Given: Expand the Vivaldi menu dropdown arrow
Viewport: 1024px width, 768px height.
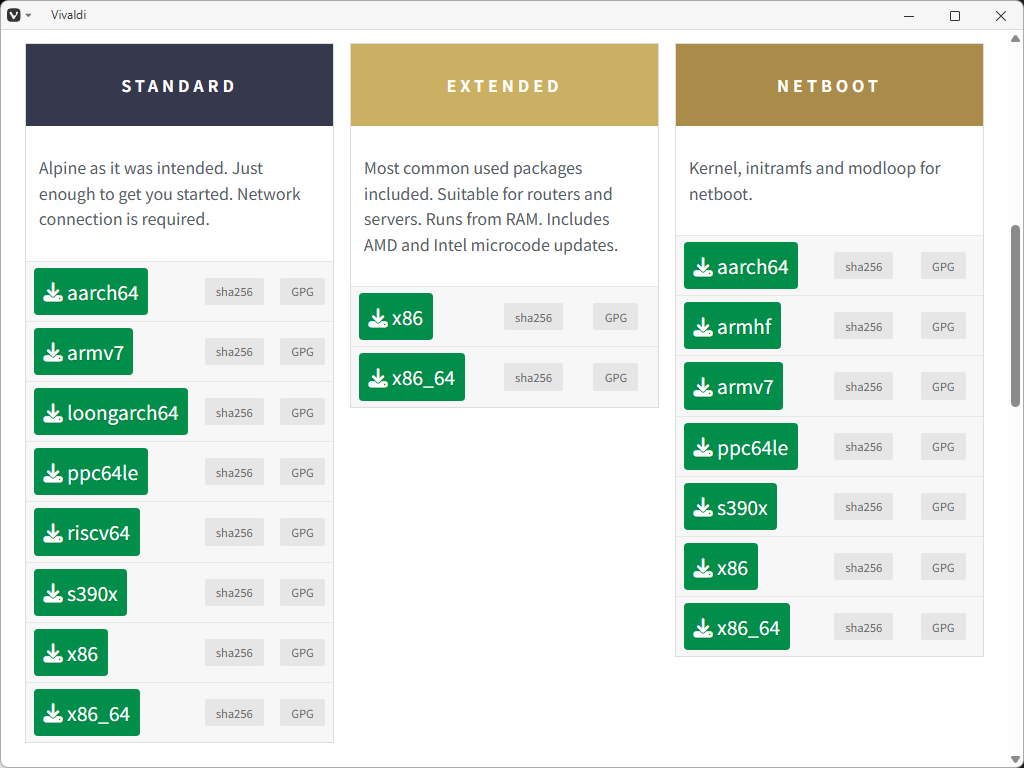Looking at the screenshot, I should click(28, 15).
